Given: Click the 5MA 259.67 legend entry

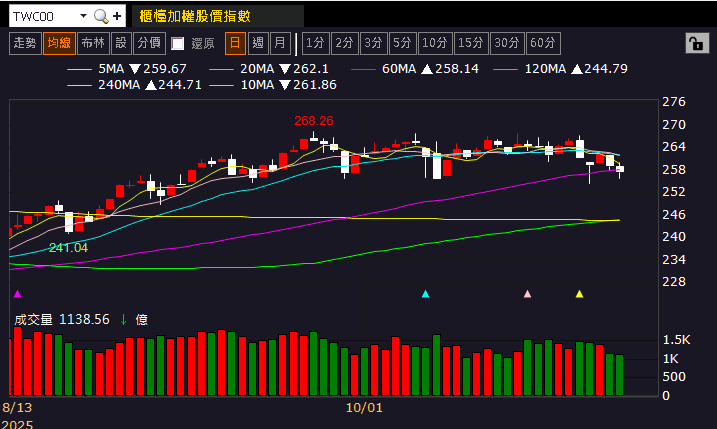Looking at the screenshot, I should (x=127, y=69).
